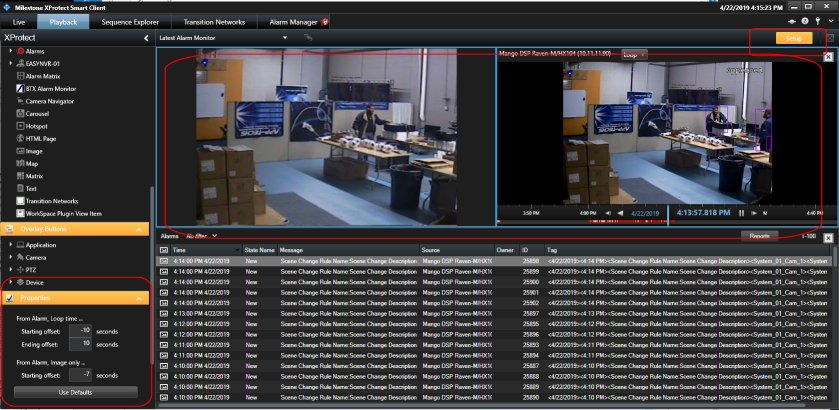
Task: Play reverse with the left triangle button
Action: point(620,213)
